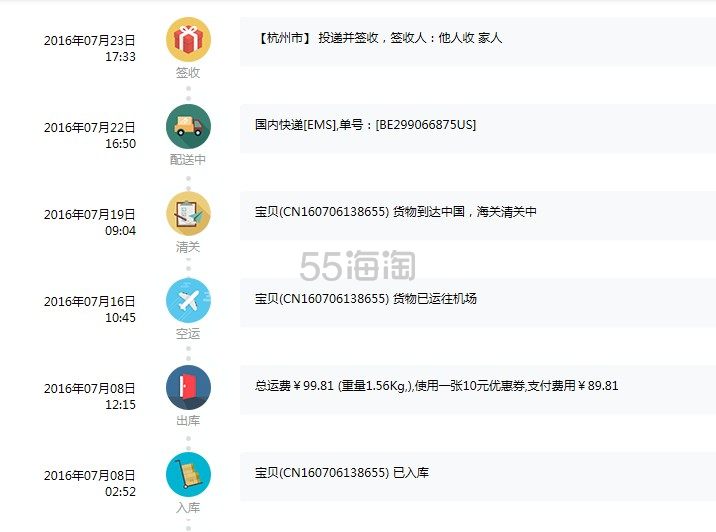Screen dimensions: 716x532
Task: Select the red door 出库 icon
Action: 188,387
